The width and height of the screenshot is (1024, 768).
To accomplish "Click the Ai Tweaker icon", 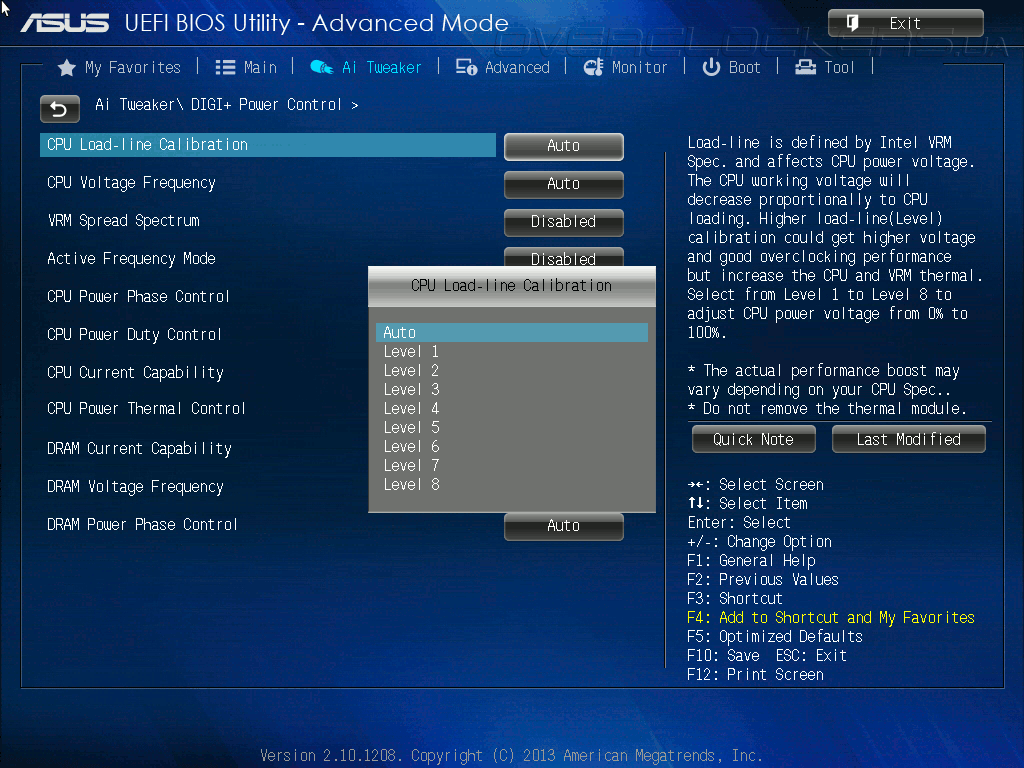I will (x=322, y=67).
